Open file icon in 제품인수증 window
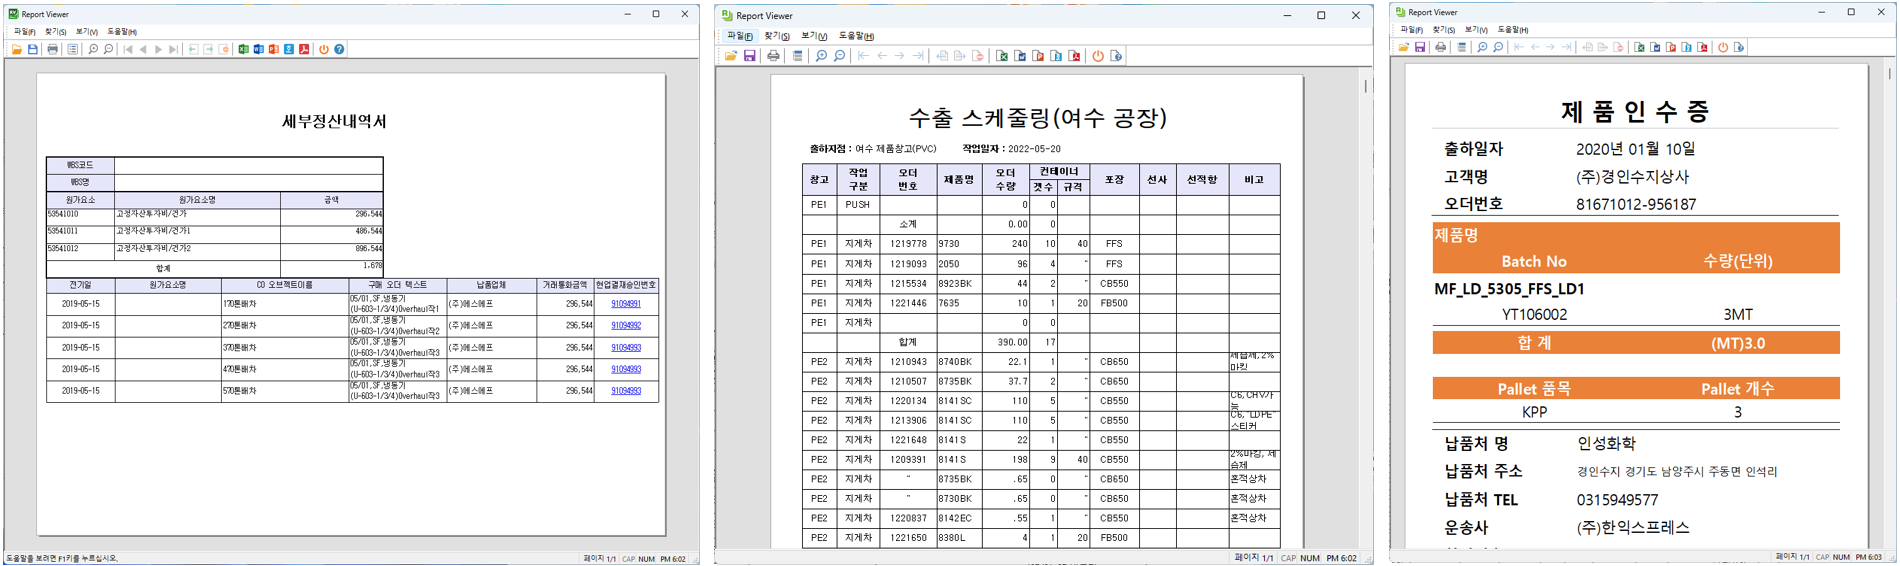Screen dimensions: 1900x566 click(x=1404, y=47)
